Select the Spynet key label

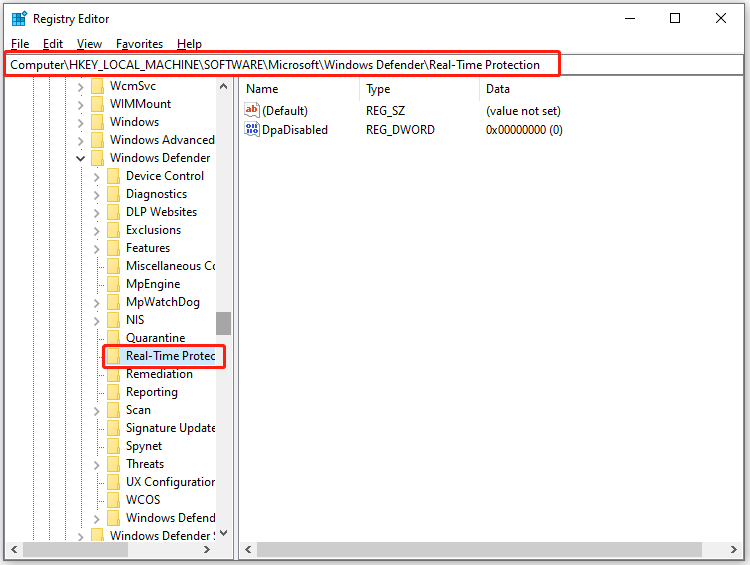click(144, 446)
